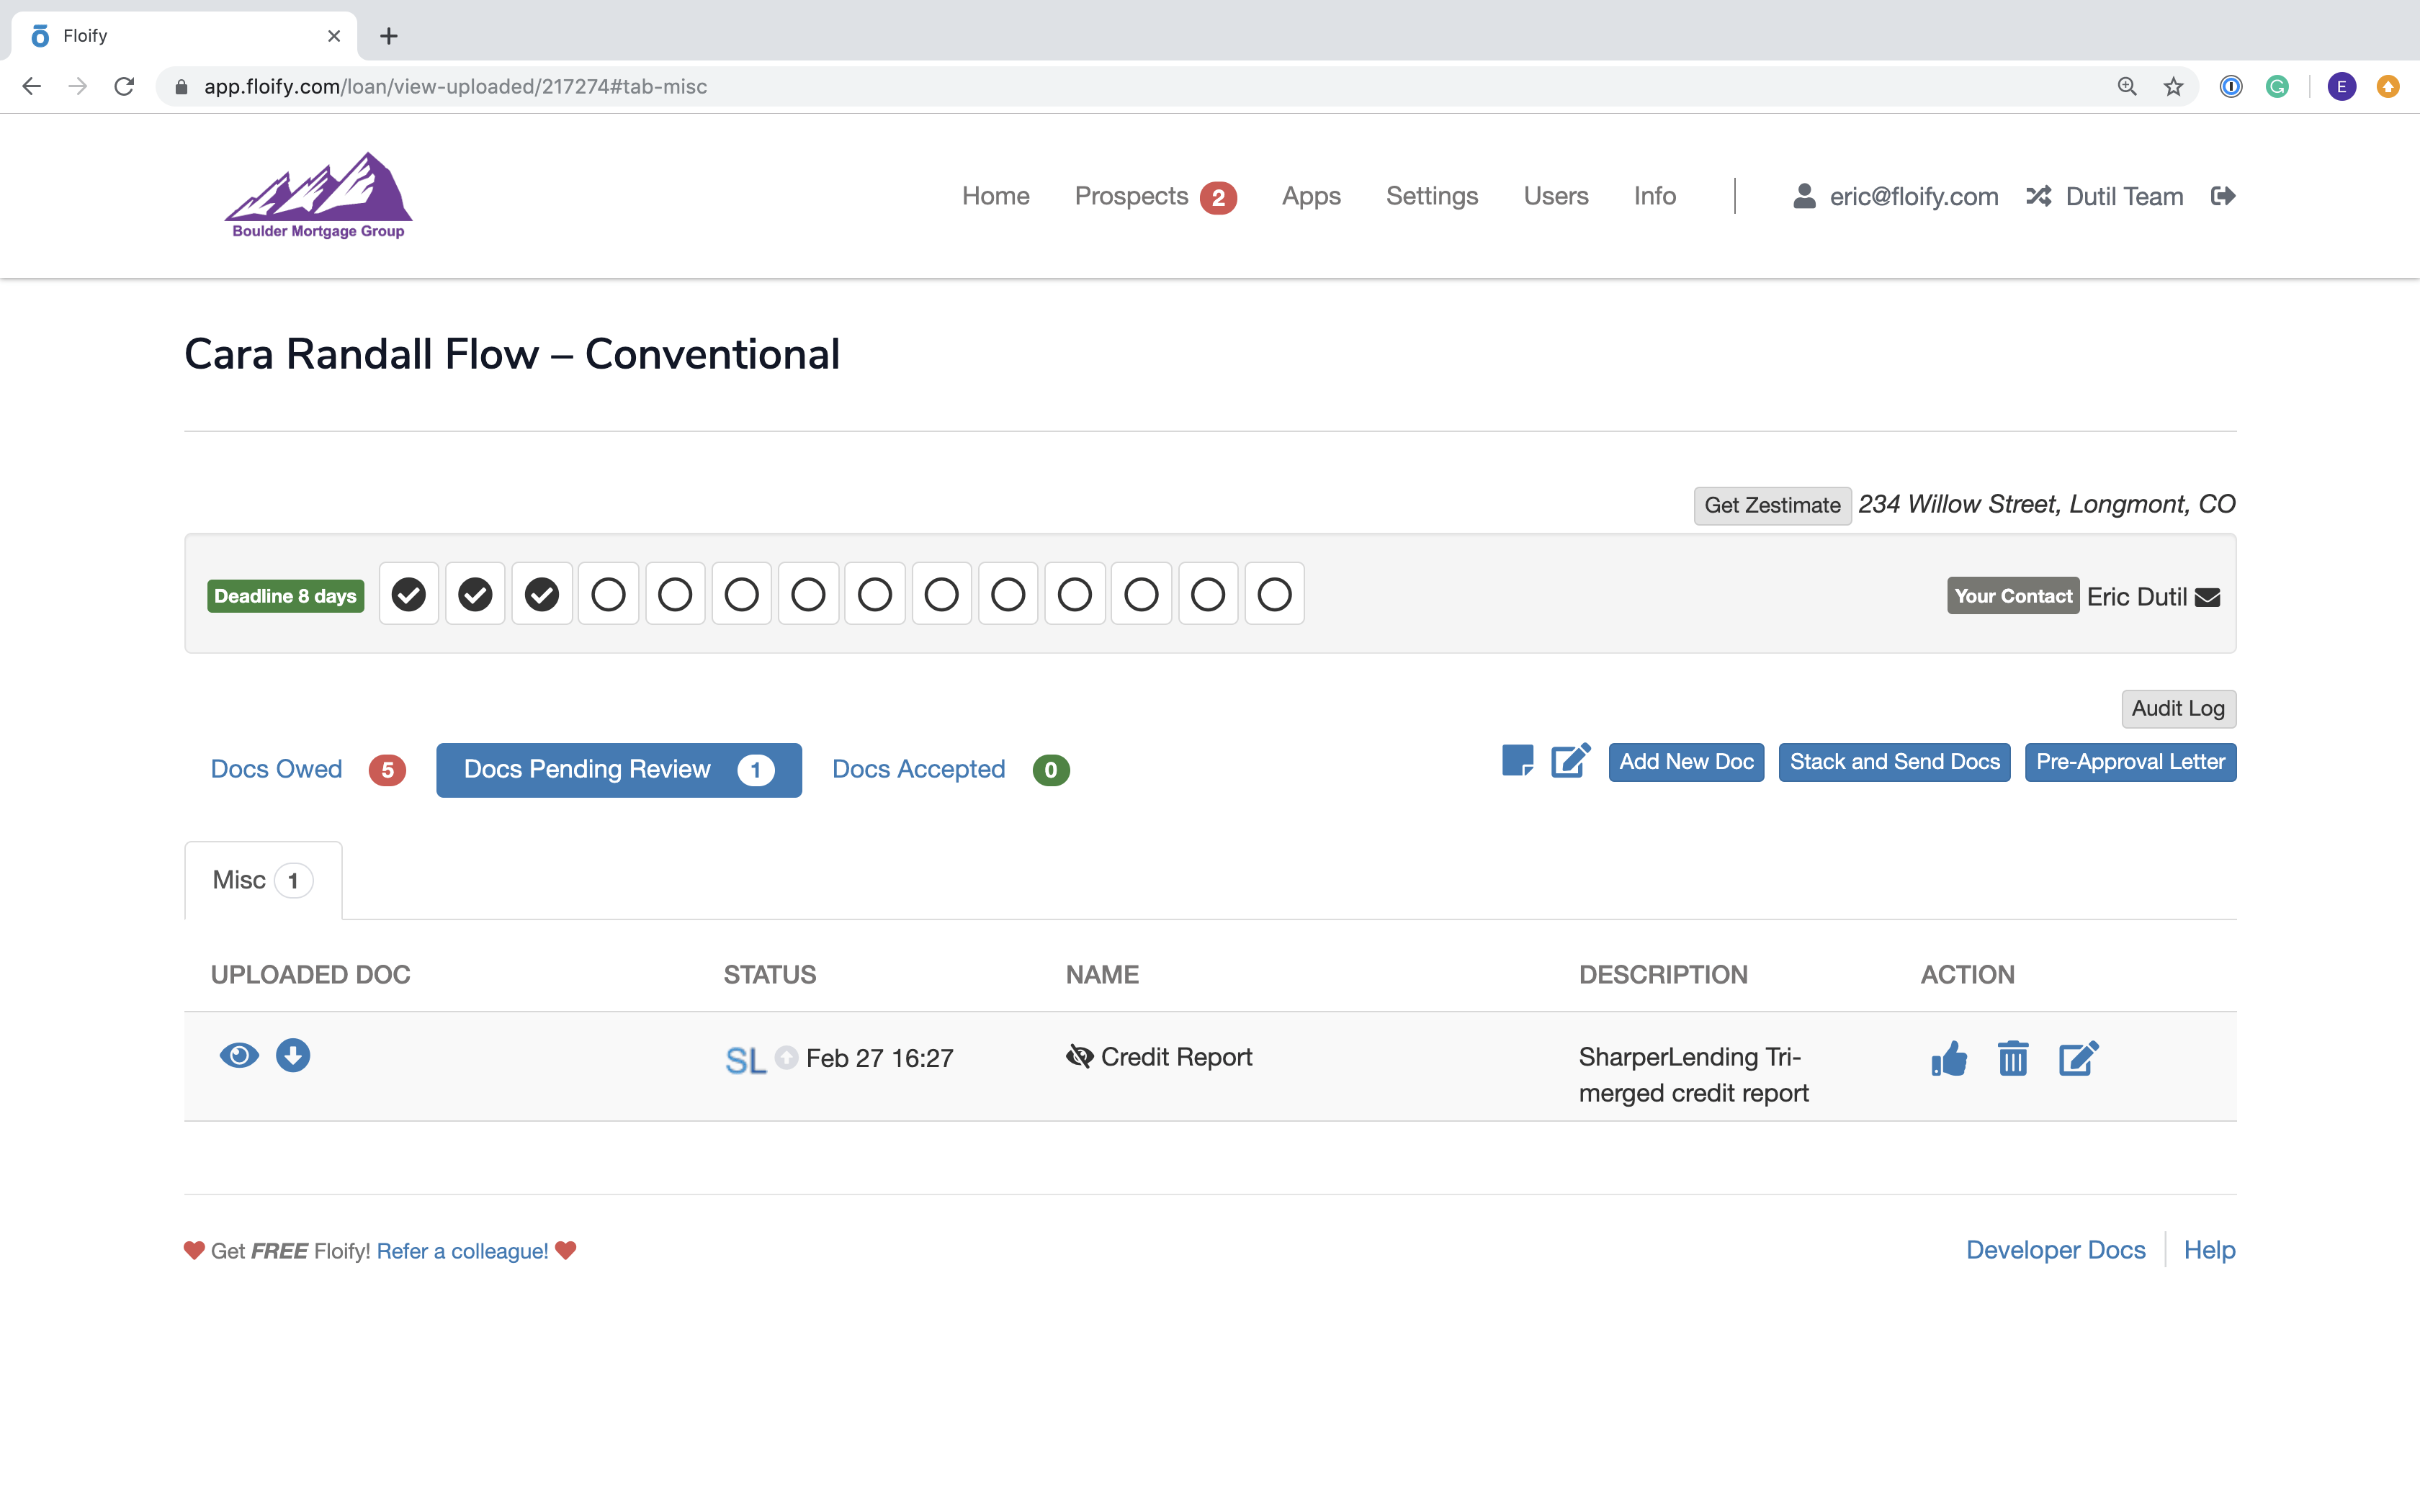This screenshot has height=1512, width=2420.
Task: Click the edit loan pencil icon near Add New Doc
Action: click(1570, 761)
